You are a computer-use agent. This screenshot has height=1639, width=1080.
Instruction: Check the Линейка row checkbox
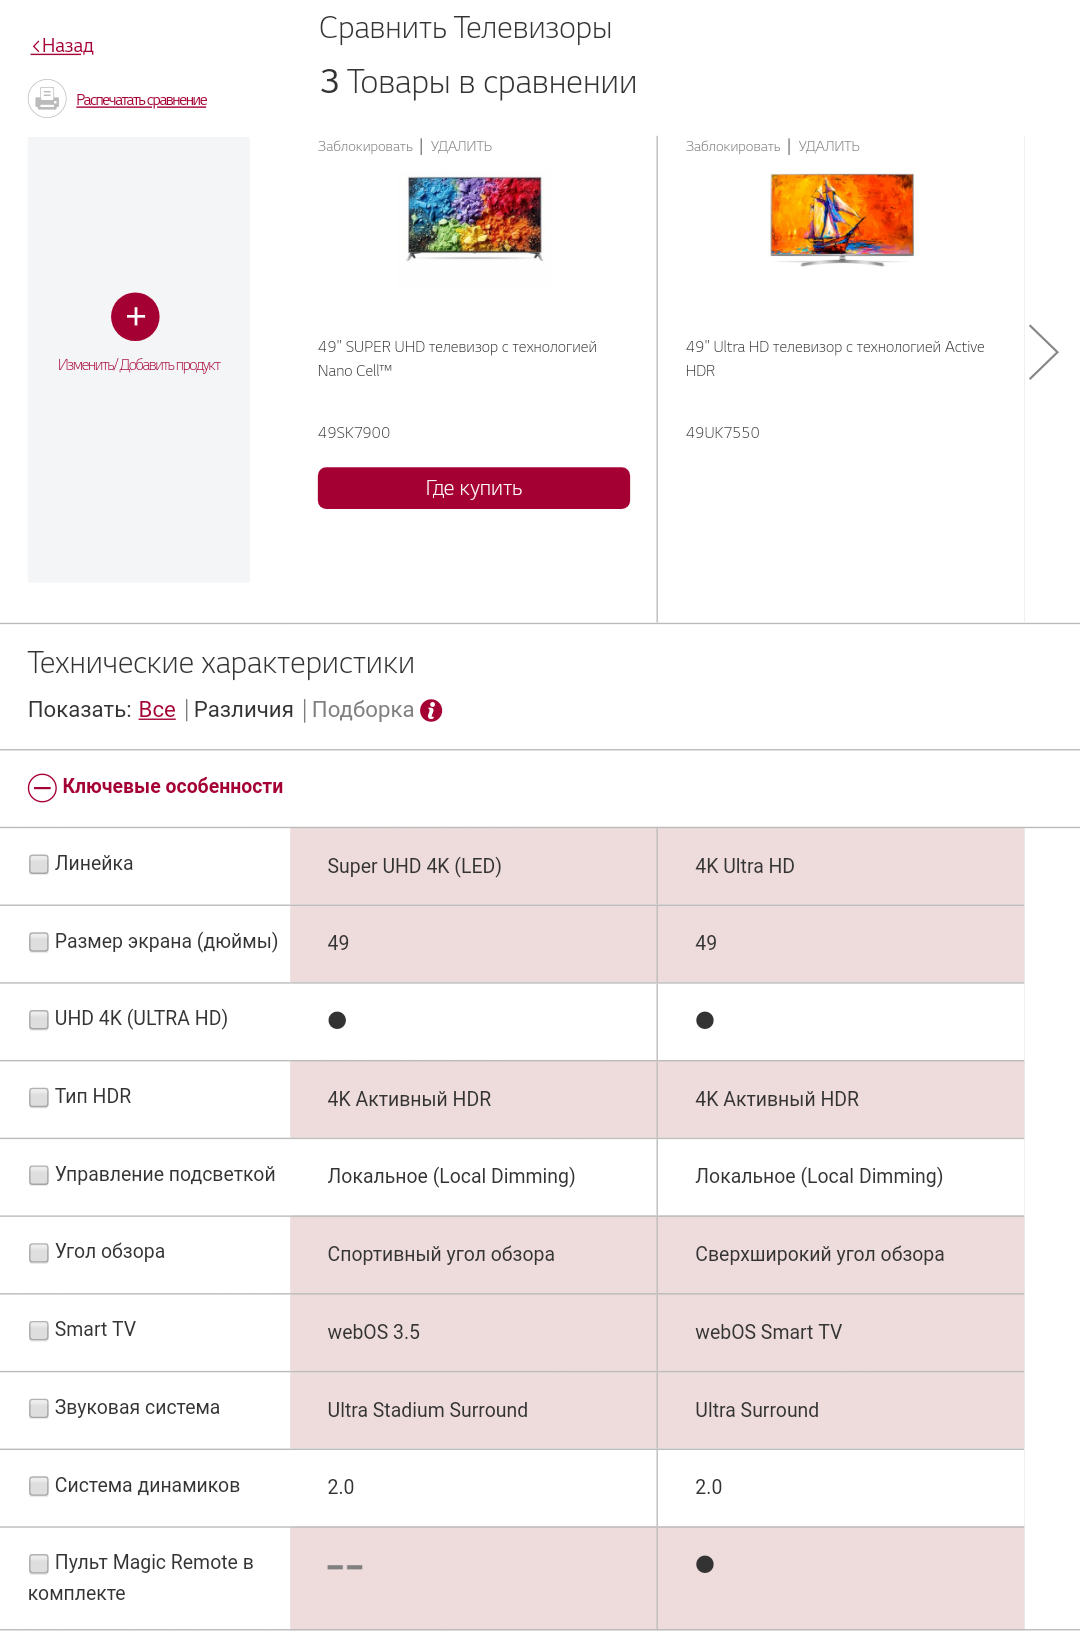[x=39, y=864]
